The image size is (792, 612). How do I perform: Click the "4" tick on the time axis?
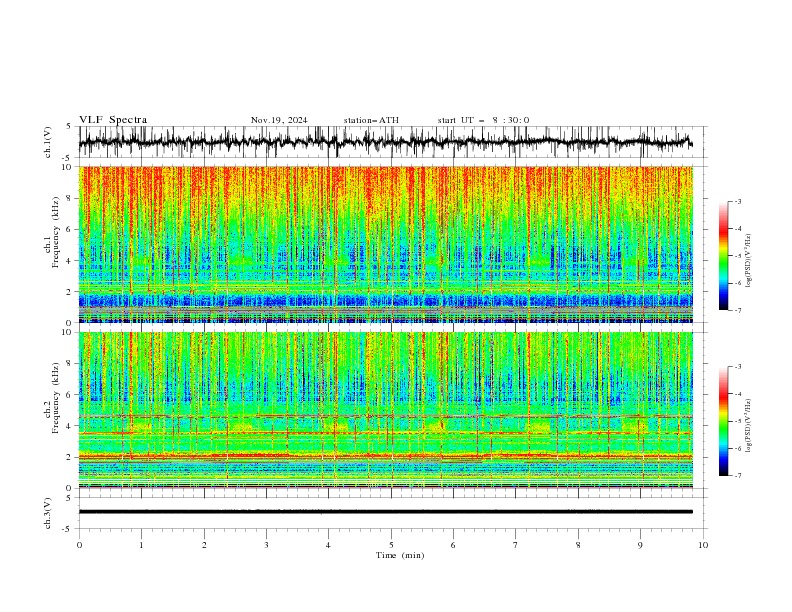(x=328, y=545)
